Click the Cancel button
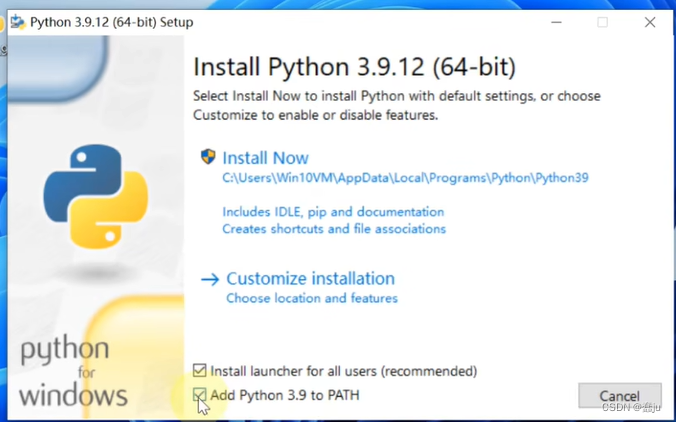The width and height of the screenshot is (676, 422). [x=620, y=395]
